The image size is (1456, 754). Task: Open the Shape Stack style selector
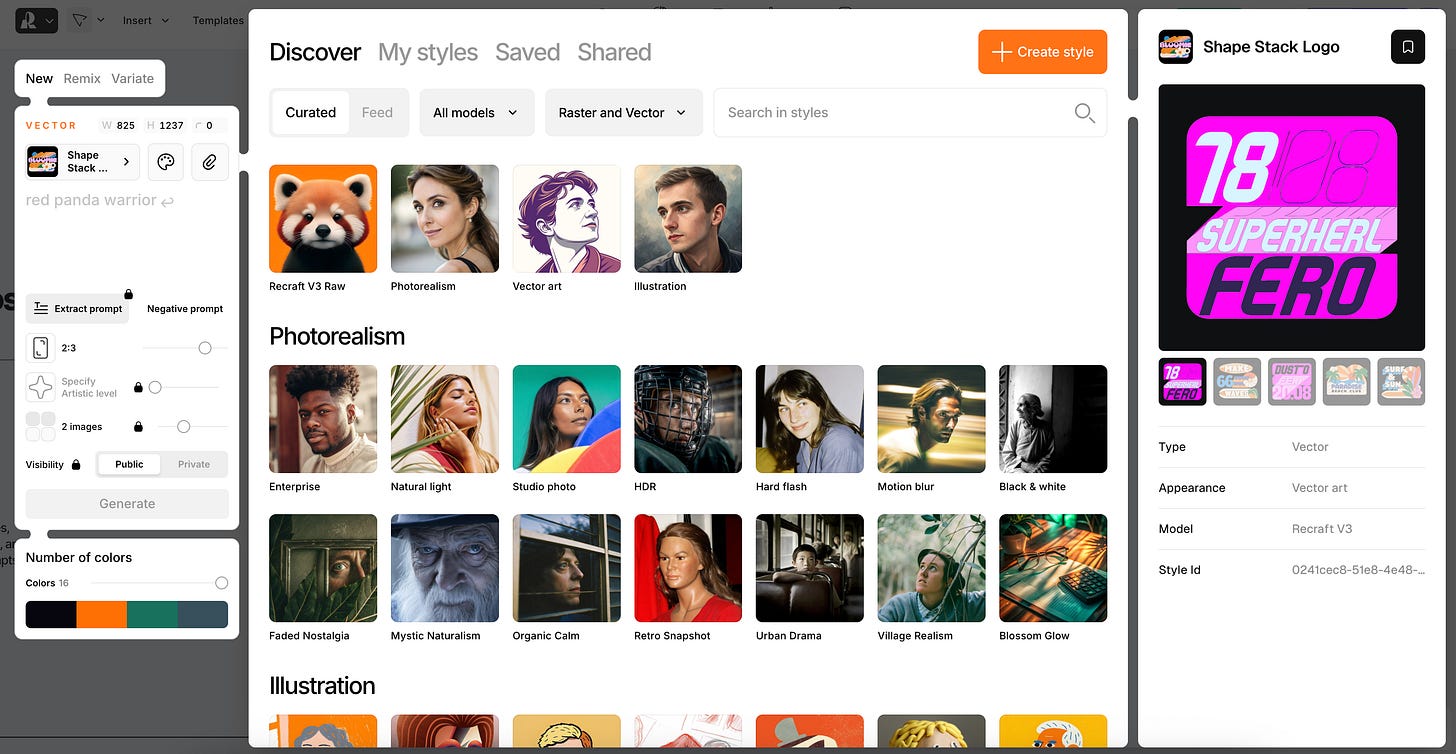(82, 162)
